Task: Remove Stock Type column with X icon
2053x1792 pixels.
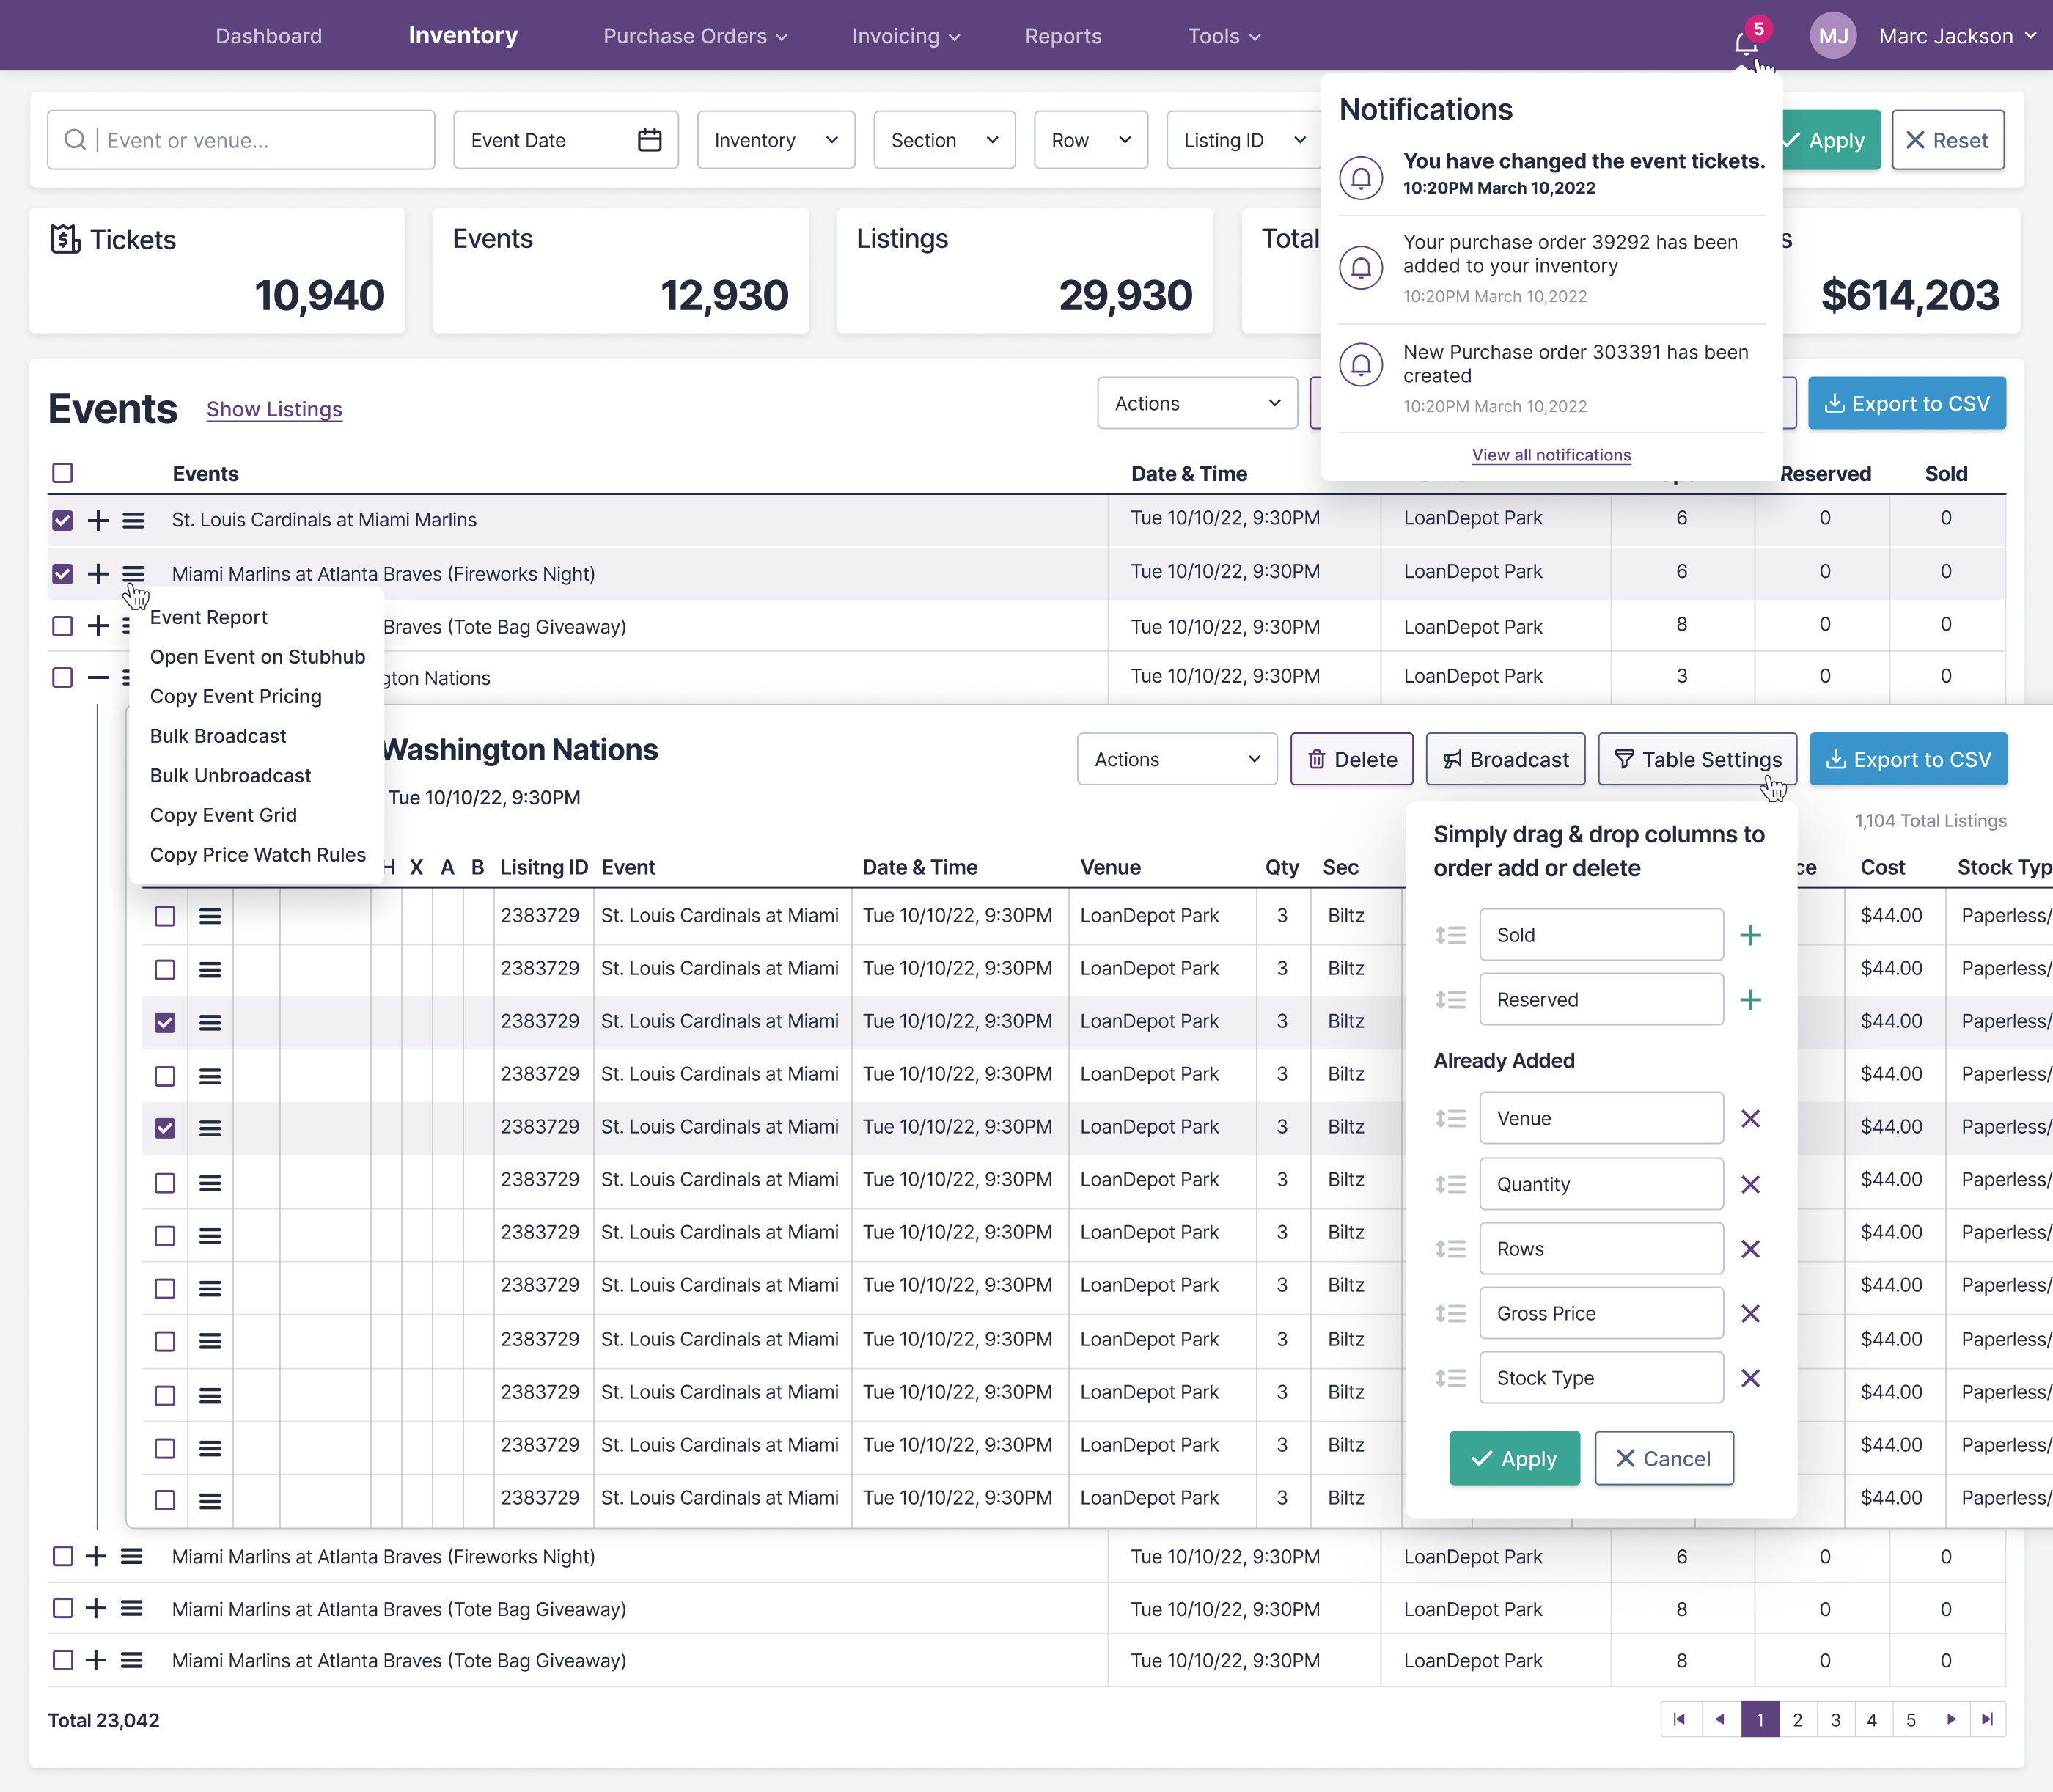Action: click(1750, 1378)
